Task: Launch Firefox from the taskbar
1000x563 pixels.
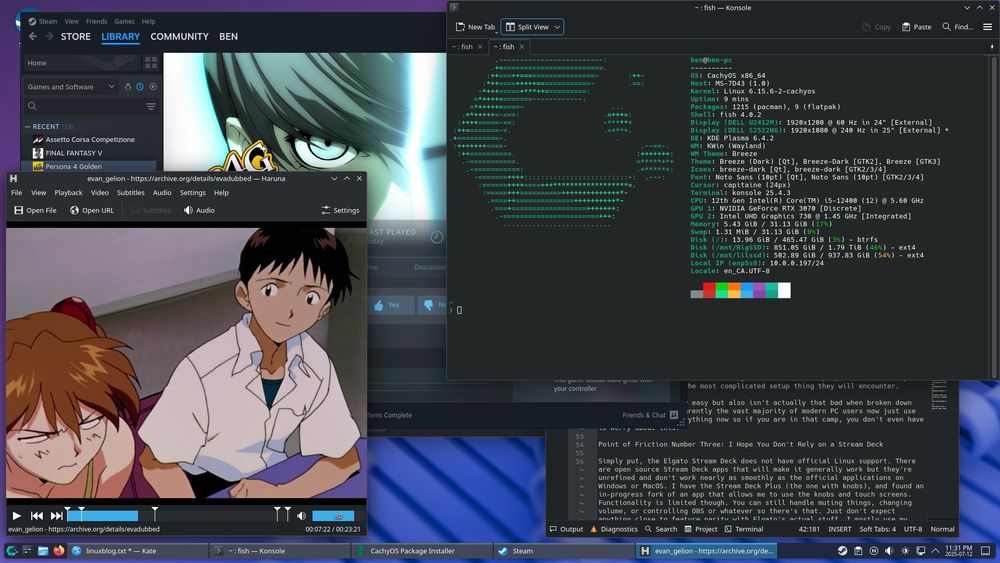Action: [59, 550]
